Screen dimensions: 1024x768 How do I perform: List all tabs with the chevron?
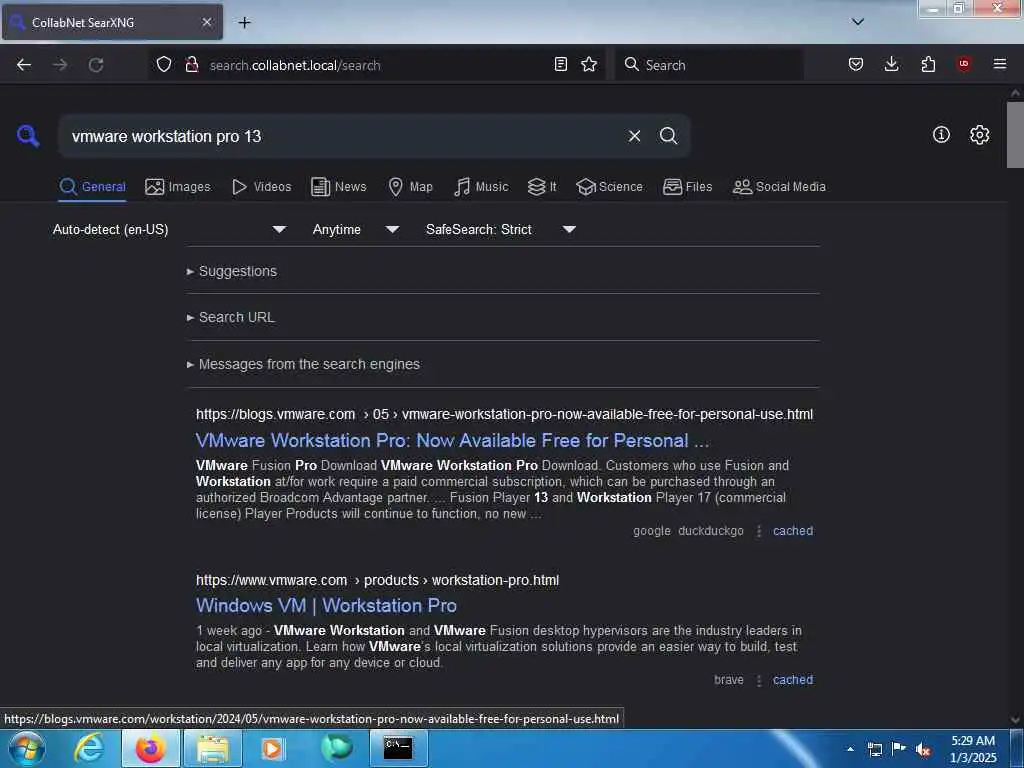click(858, 22)
